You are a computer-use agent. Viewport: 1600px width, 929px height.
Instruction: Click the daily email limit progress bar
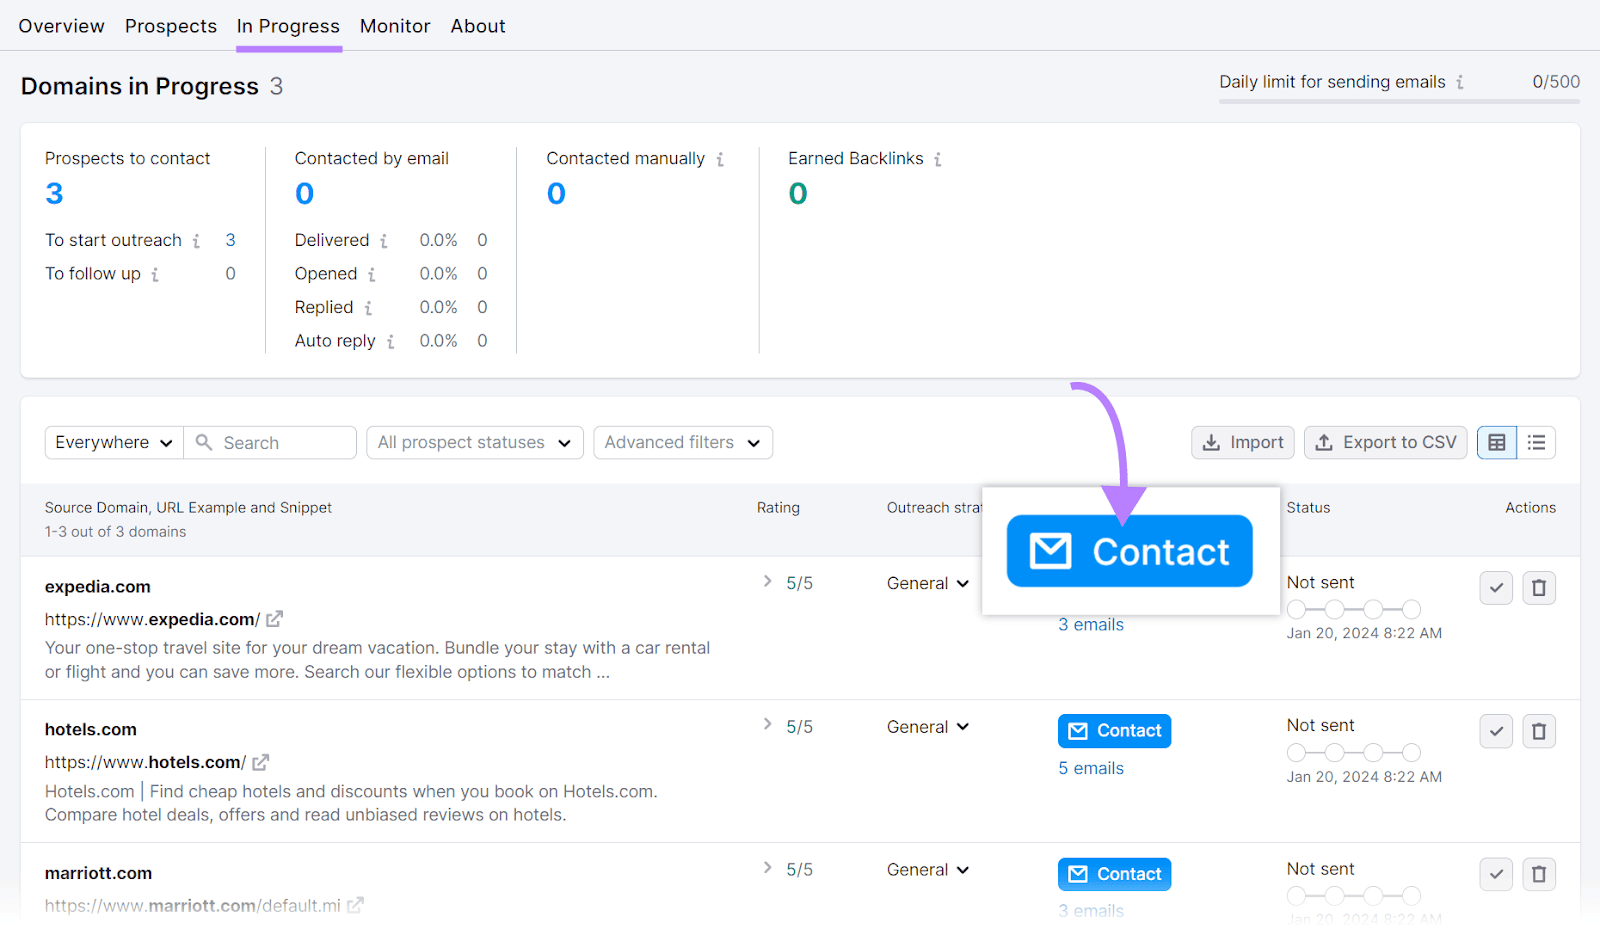(1398, 100)
